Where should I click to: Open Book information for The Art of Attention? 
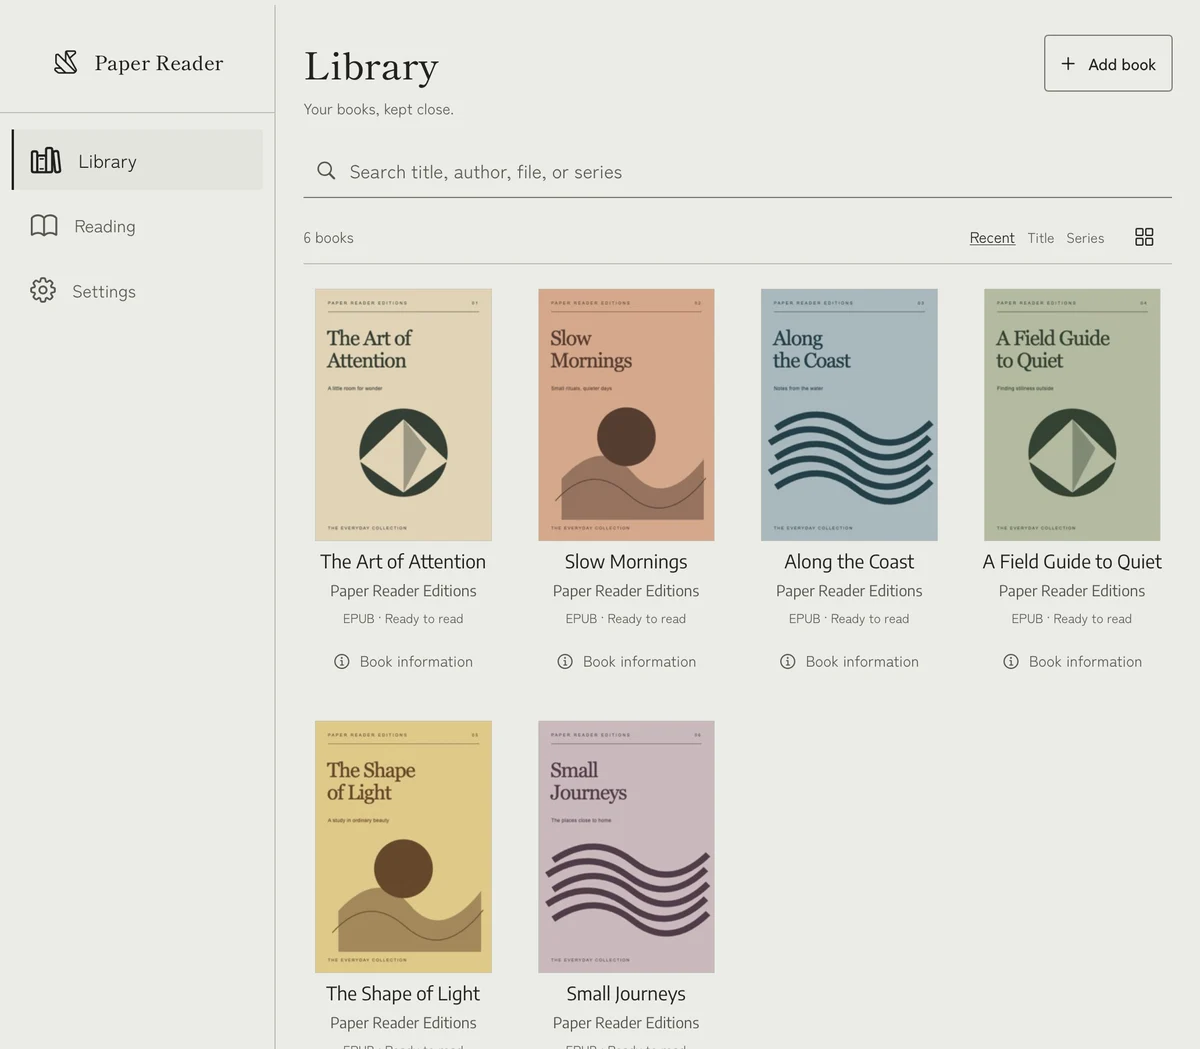(403, 661)
